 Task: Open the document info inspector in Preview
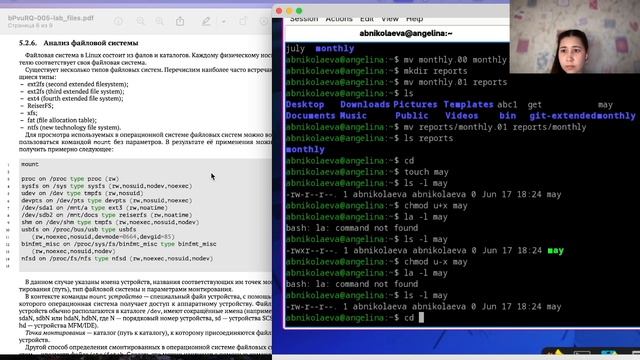coord(118,21)
